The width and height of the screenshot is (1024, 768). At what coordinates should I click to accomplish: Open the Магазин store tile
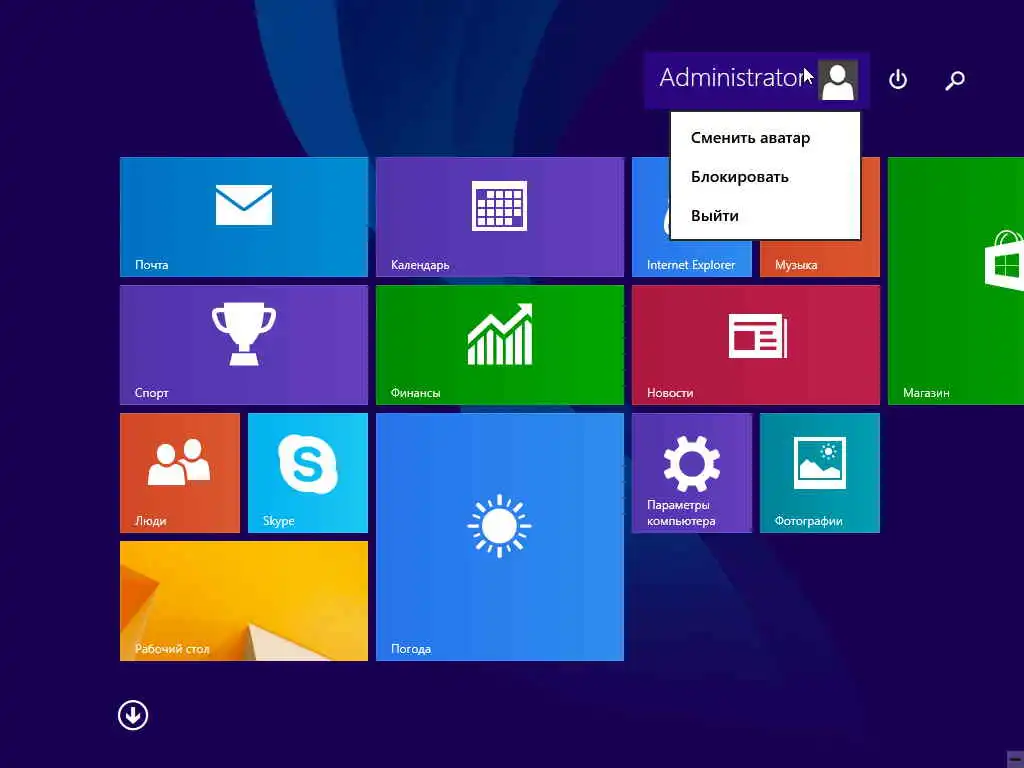pyautogui.click(x=955, y=281)
